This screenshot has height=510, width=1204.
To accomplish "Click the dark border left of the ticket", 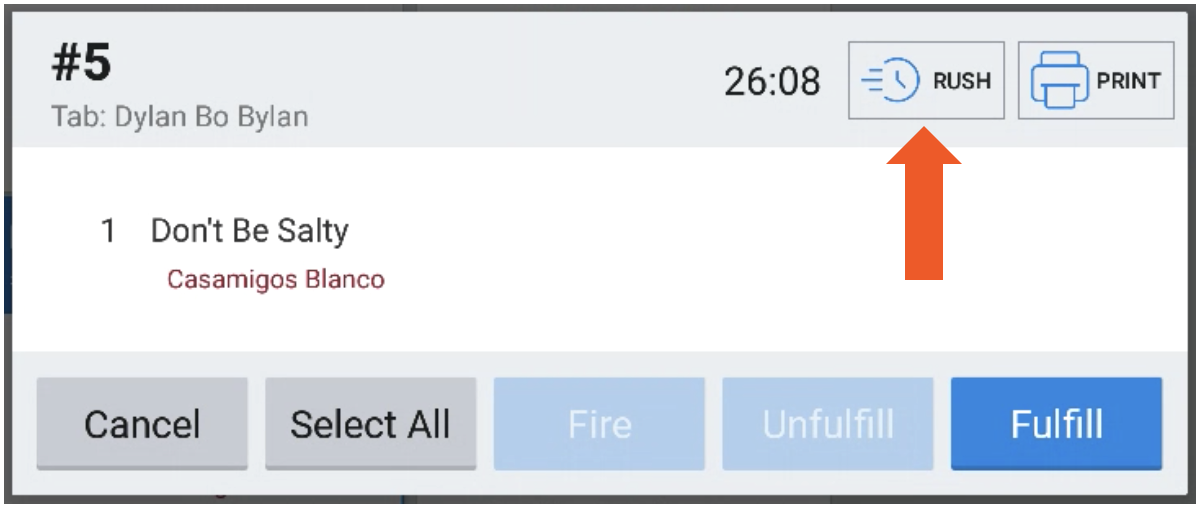I will click(5, 250).
